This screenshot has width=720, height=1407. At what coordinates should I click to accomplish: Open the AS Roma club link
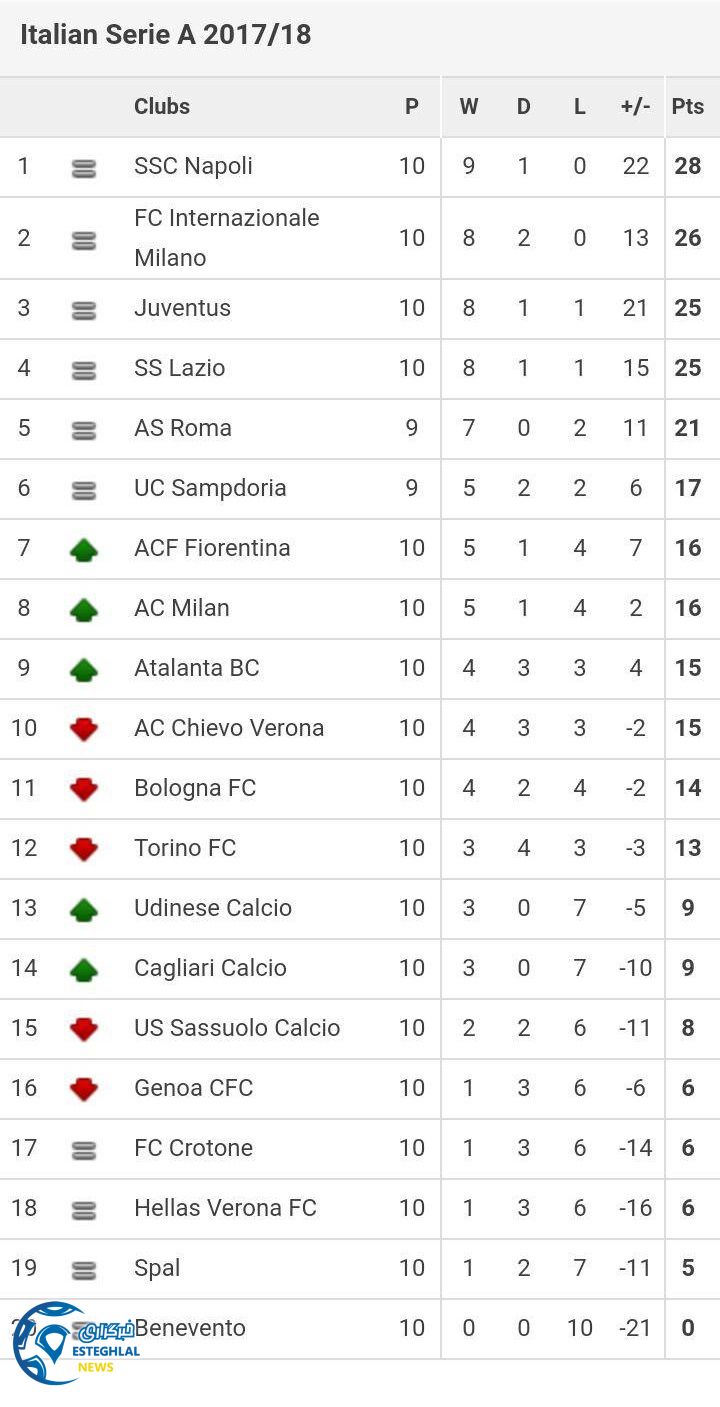pyautogui.click(x=183, y=428)
